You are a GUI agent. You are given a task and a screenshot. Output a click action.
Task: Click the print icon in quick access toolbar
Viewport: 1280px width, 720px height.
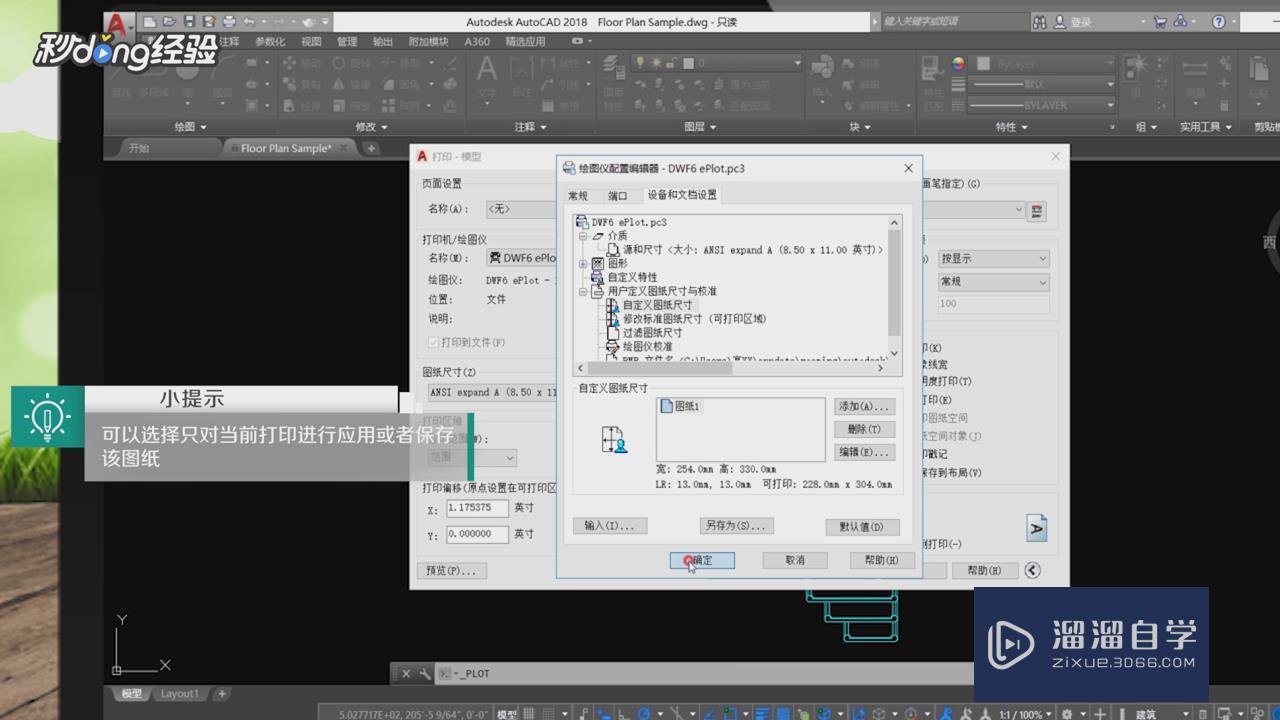tap(229, 21)
